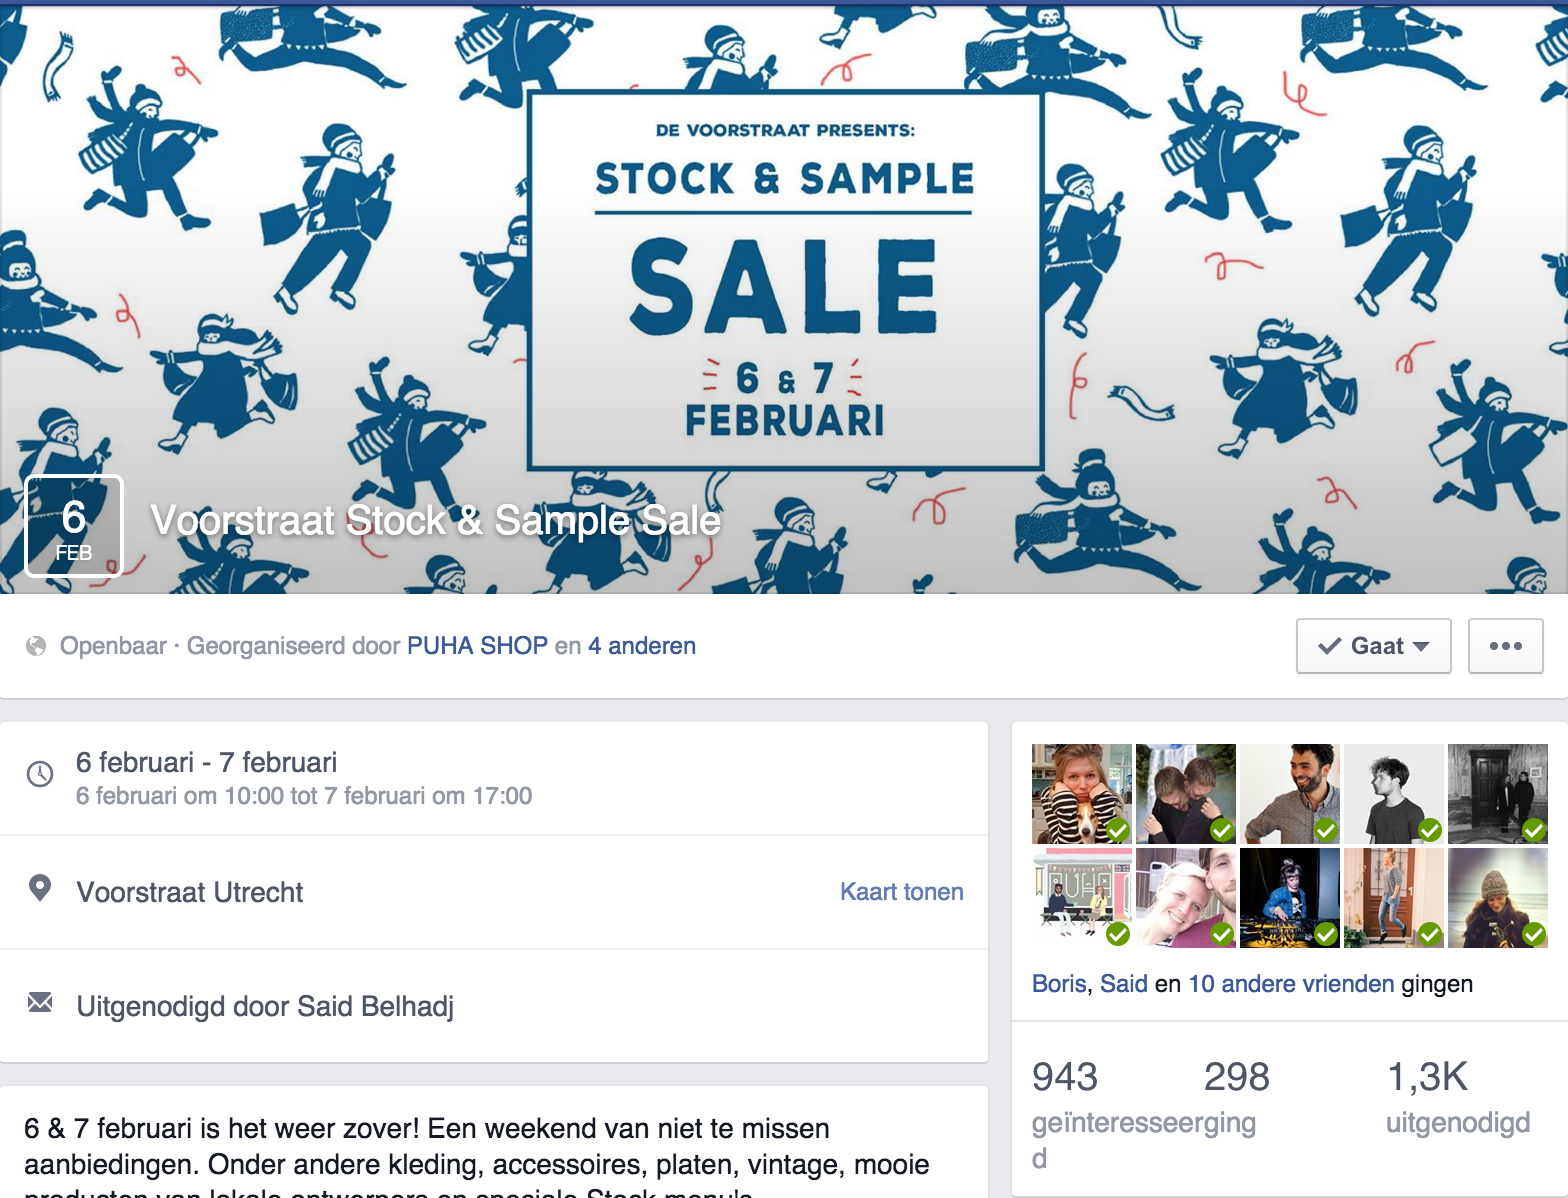This screenshot has width=1568, height=1198.
Task: Open the person standing in doorway photo
Action: tap(1394, 898)
